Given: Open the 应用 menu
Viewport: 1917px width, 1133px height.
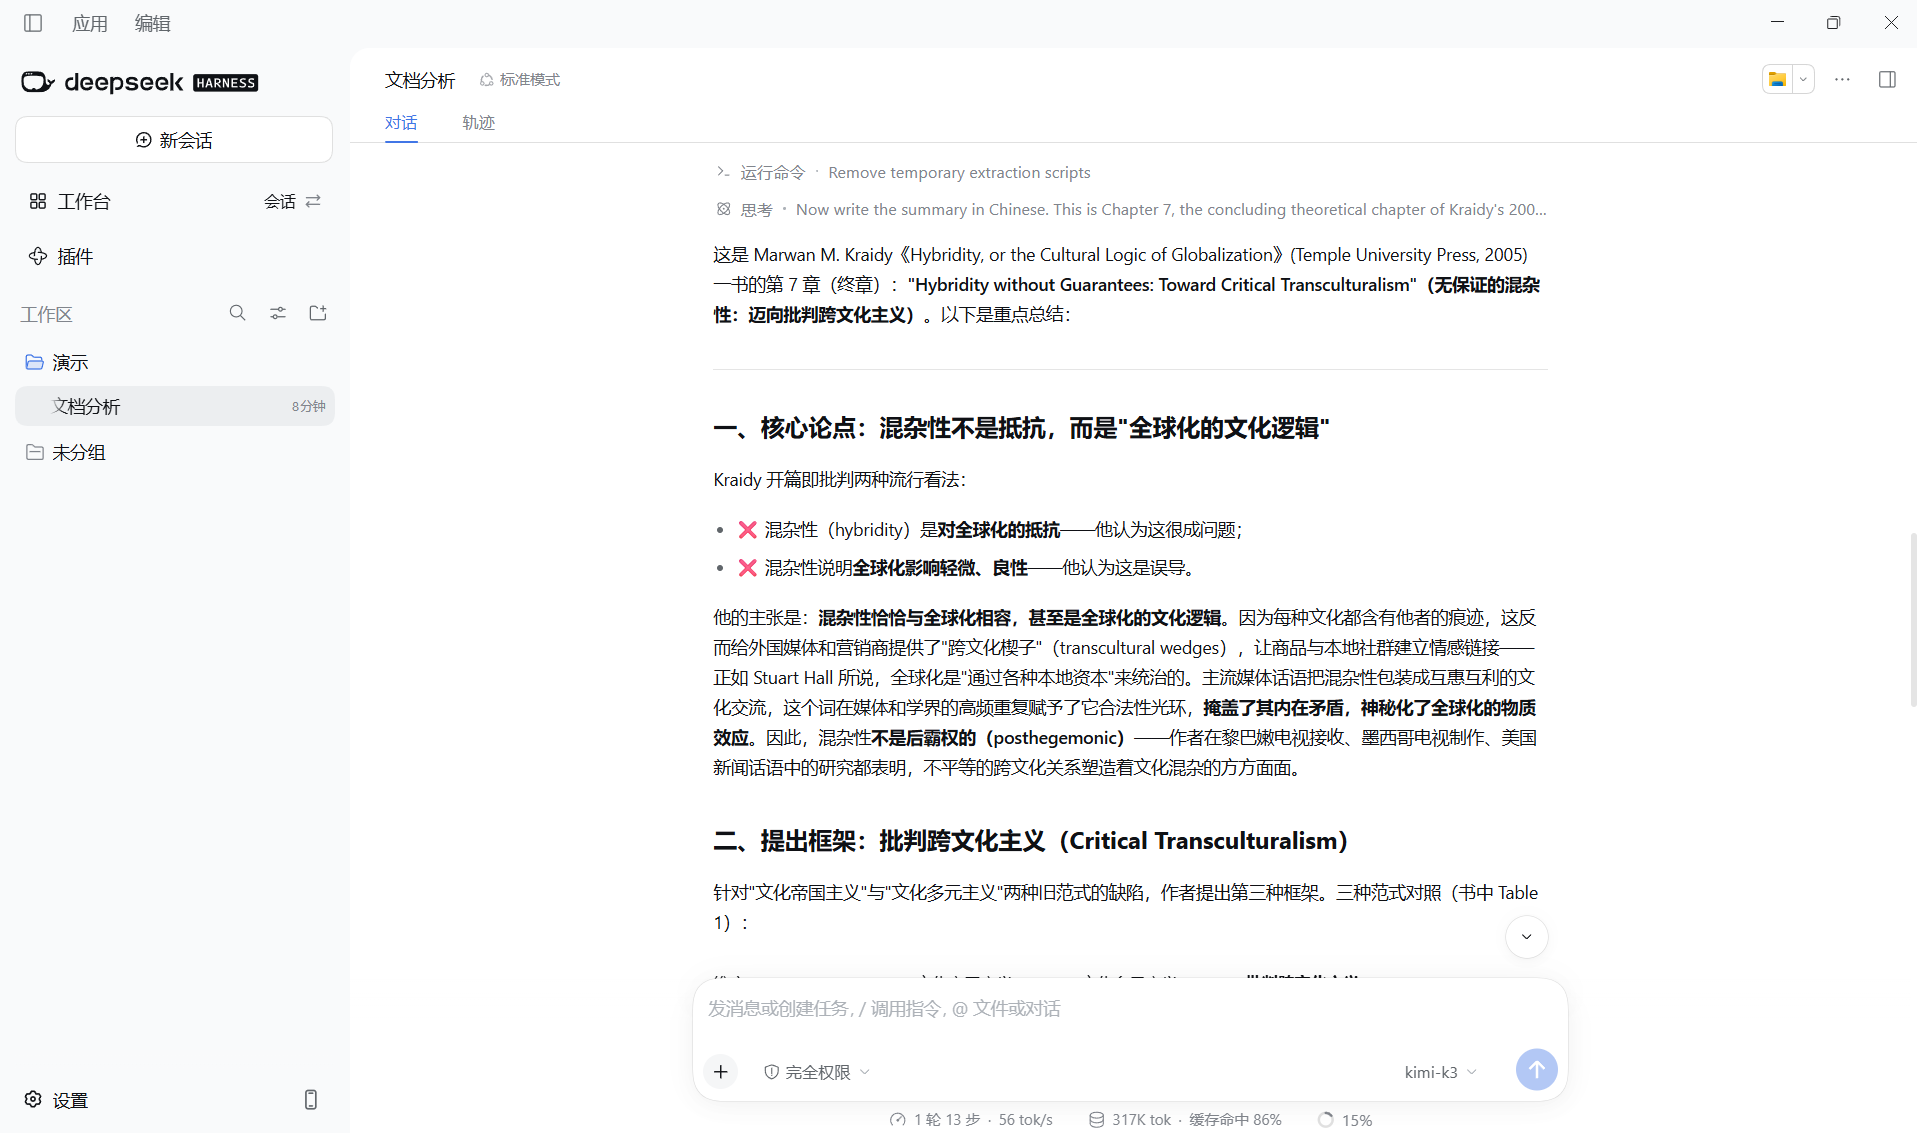Looking at the screenshot, I should (90, 23).
